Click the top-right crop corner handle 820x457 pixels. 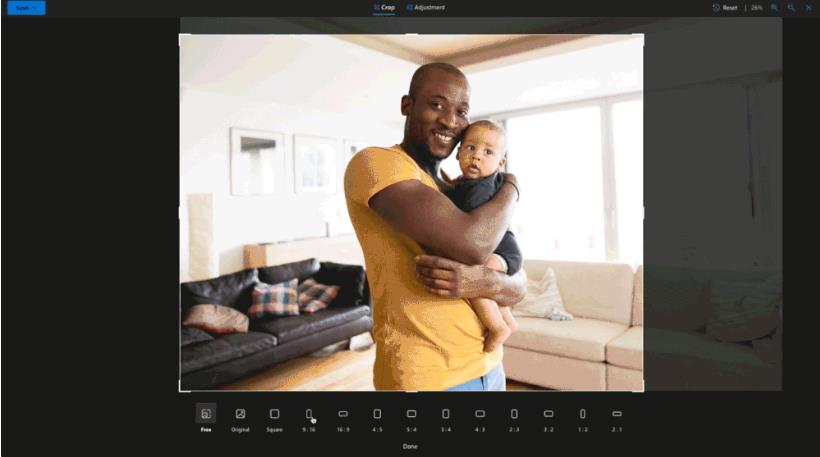point(642,36)
